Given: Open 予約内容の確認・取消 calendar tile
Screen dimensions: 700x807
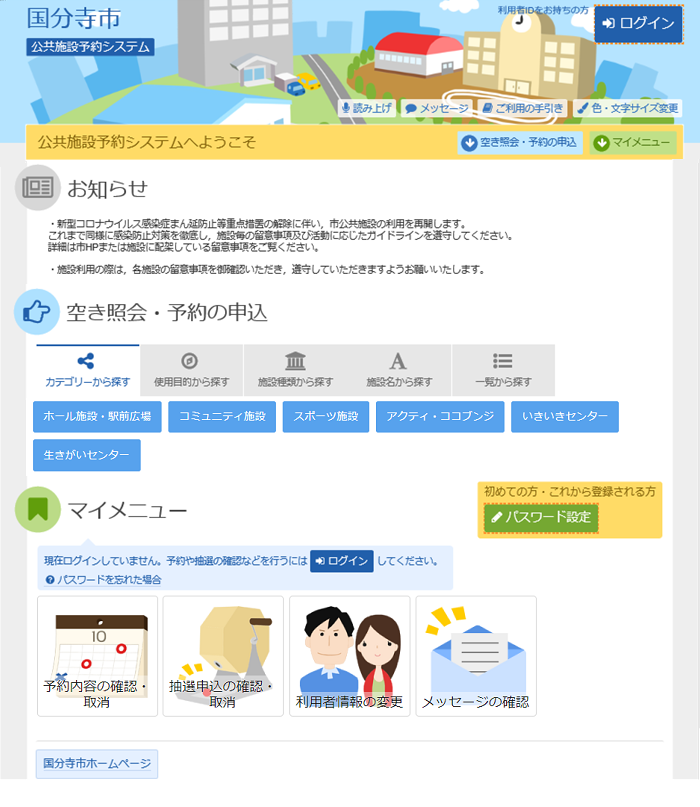Looking at the screenshot, I should 97,656.
